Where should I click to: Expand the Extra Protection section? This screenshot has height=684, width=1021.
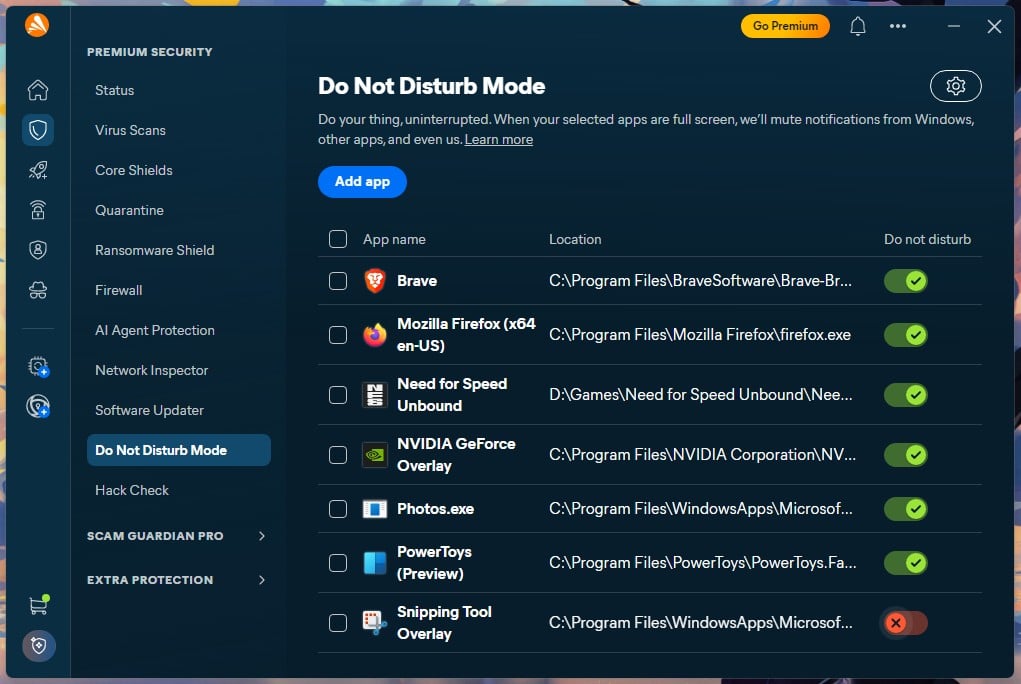tap(178, 580)
